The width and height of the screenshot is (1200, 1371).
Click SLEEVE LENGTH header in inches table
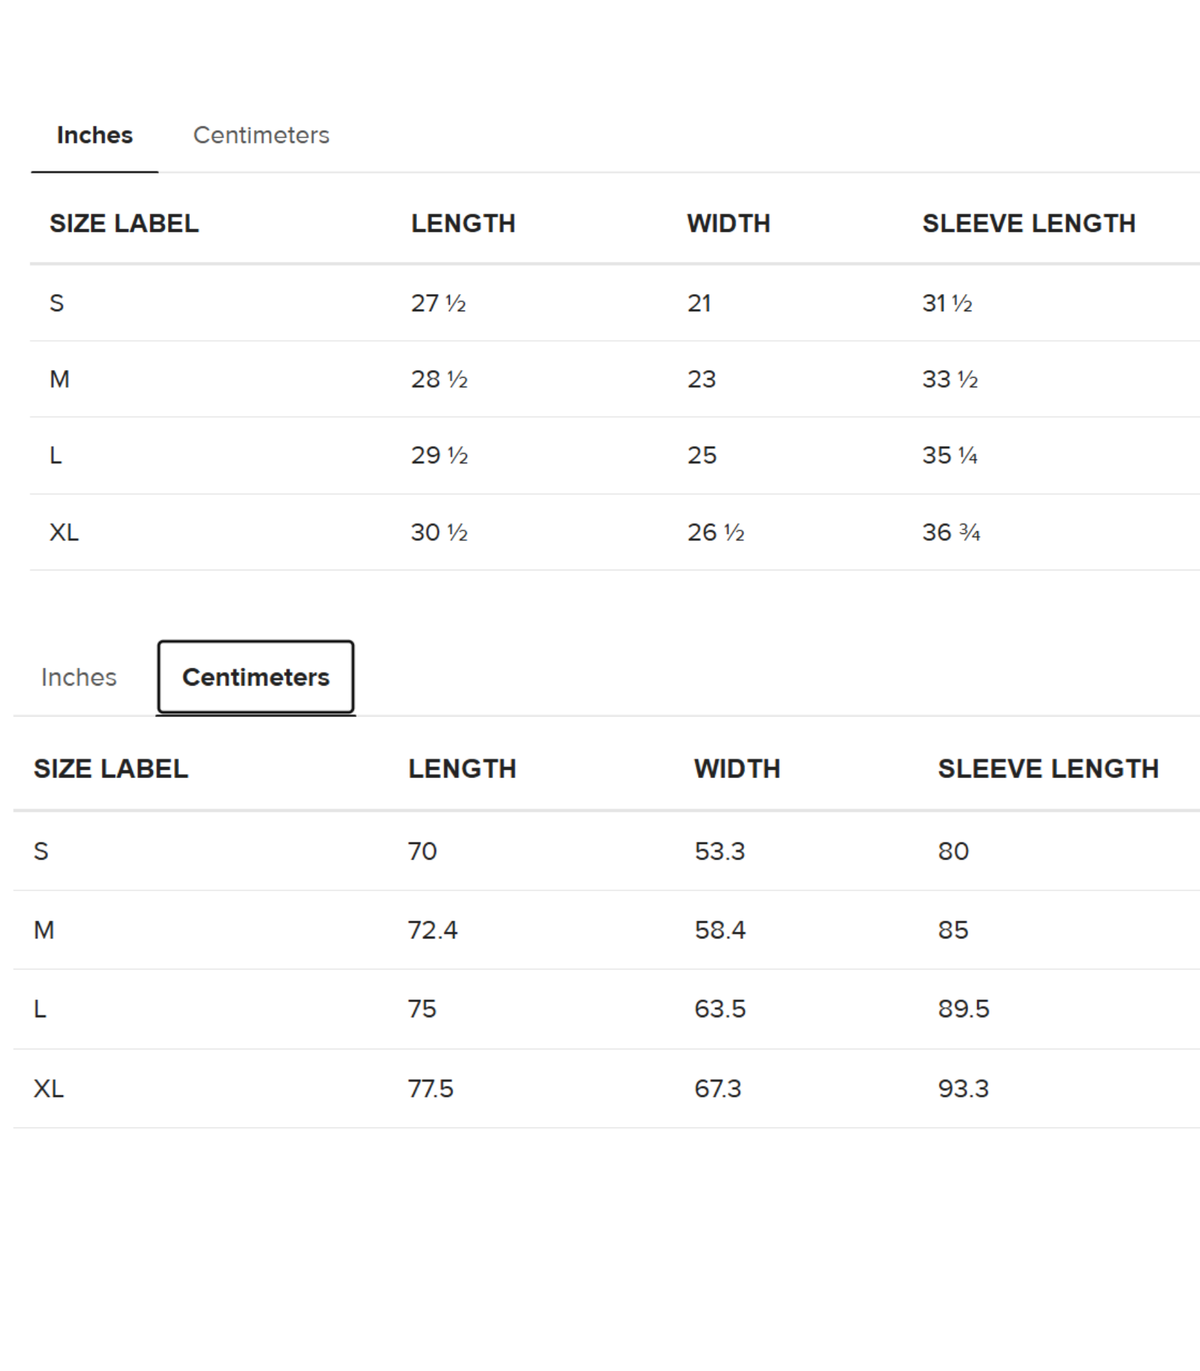click(x=1029, y=224)
